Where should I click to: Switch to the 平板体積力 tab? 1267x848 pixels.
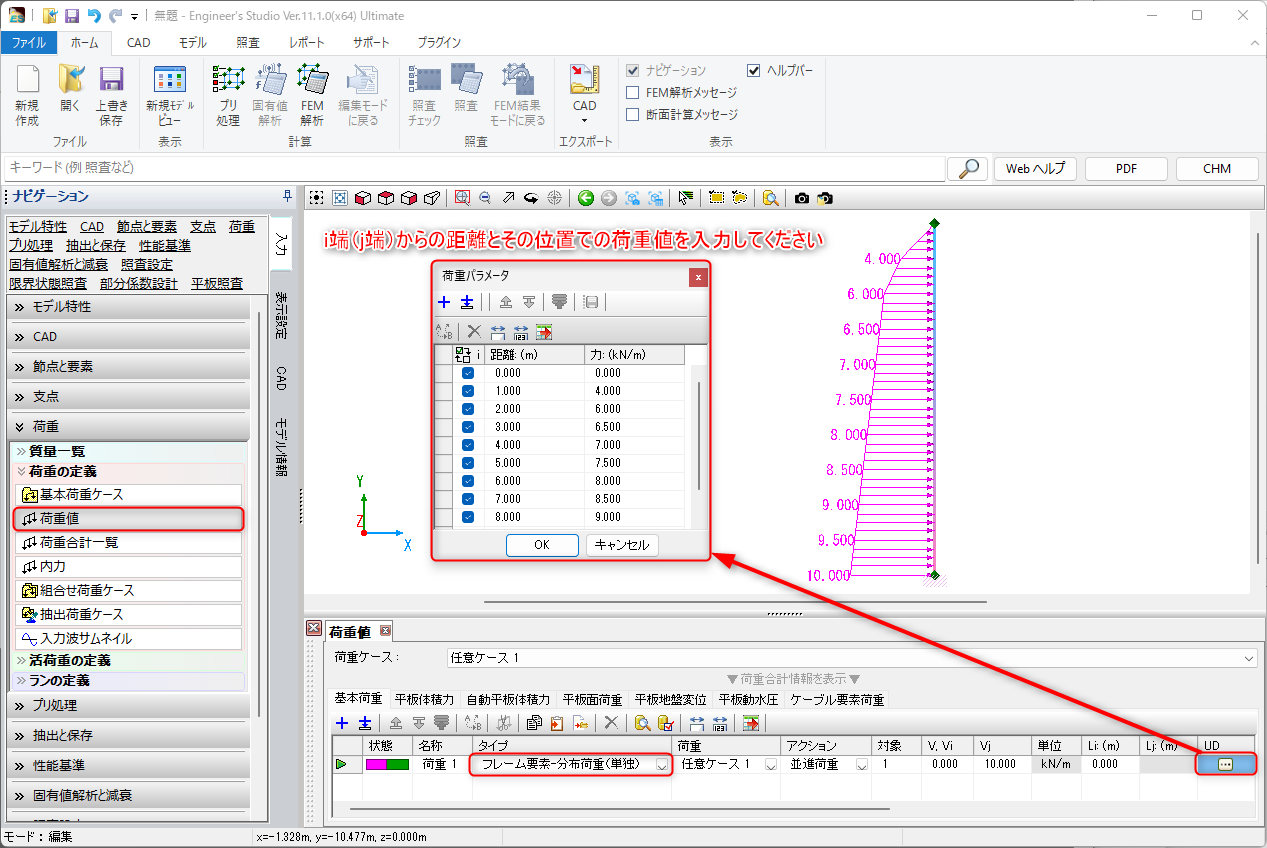[x=424, y=700]
